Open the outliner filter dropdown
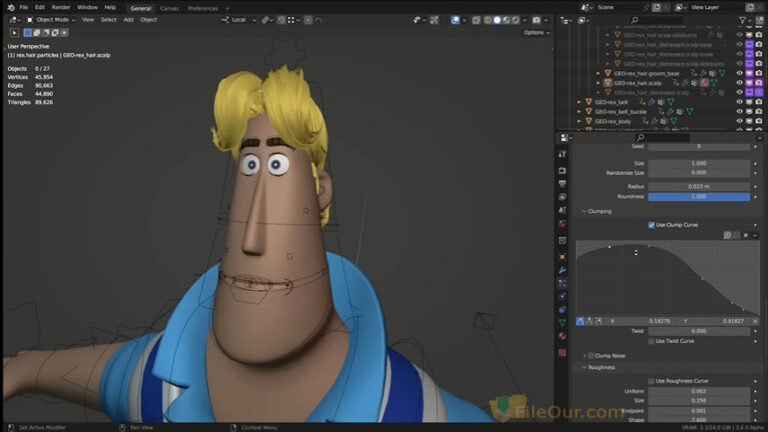768x432 pixels. pyautogui.click(x=744, y=21)
